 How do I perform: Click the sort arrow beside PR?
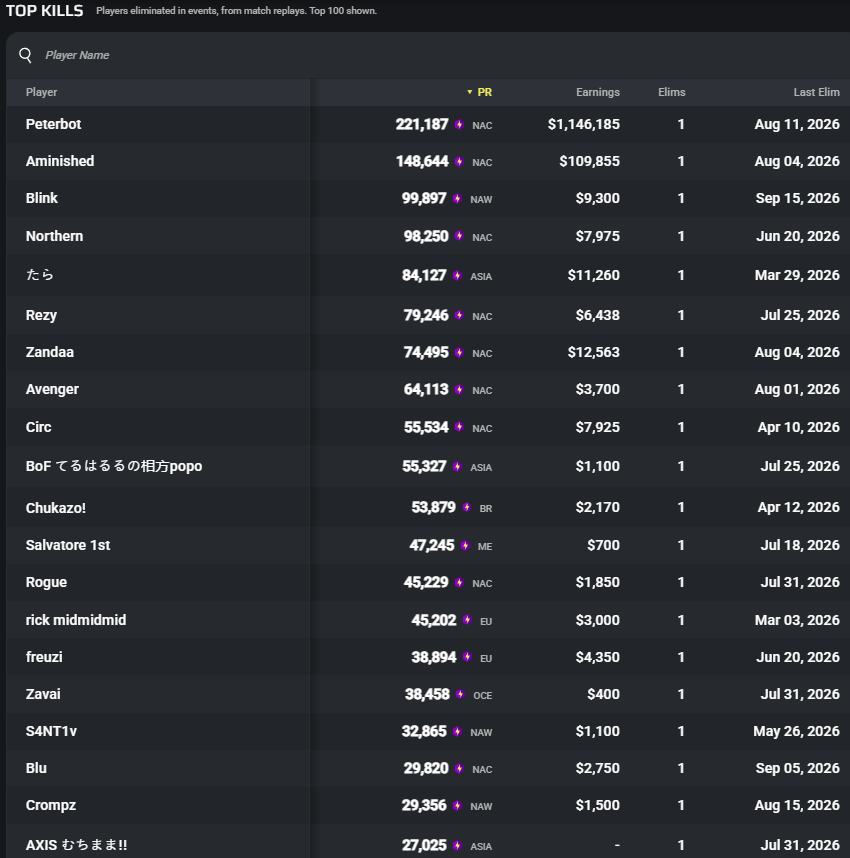coord(470,92)
